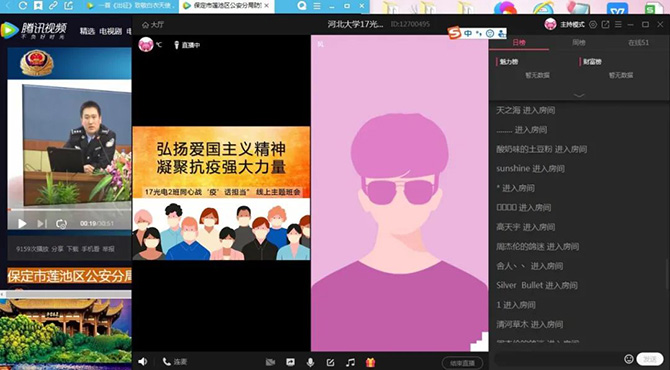
Task: Open the three-line menu in the live room title bar
Action: (x=618, y=25)
